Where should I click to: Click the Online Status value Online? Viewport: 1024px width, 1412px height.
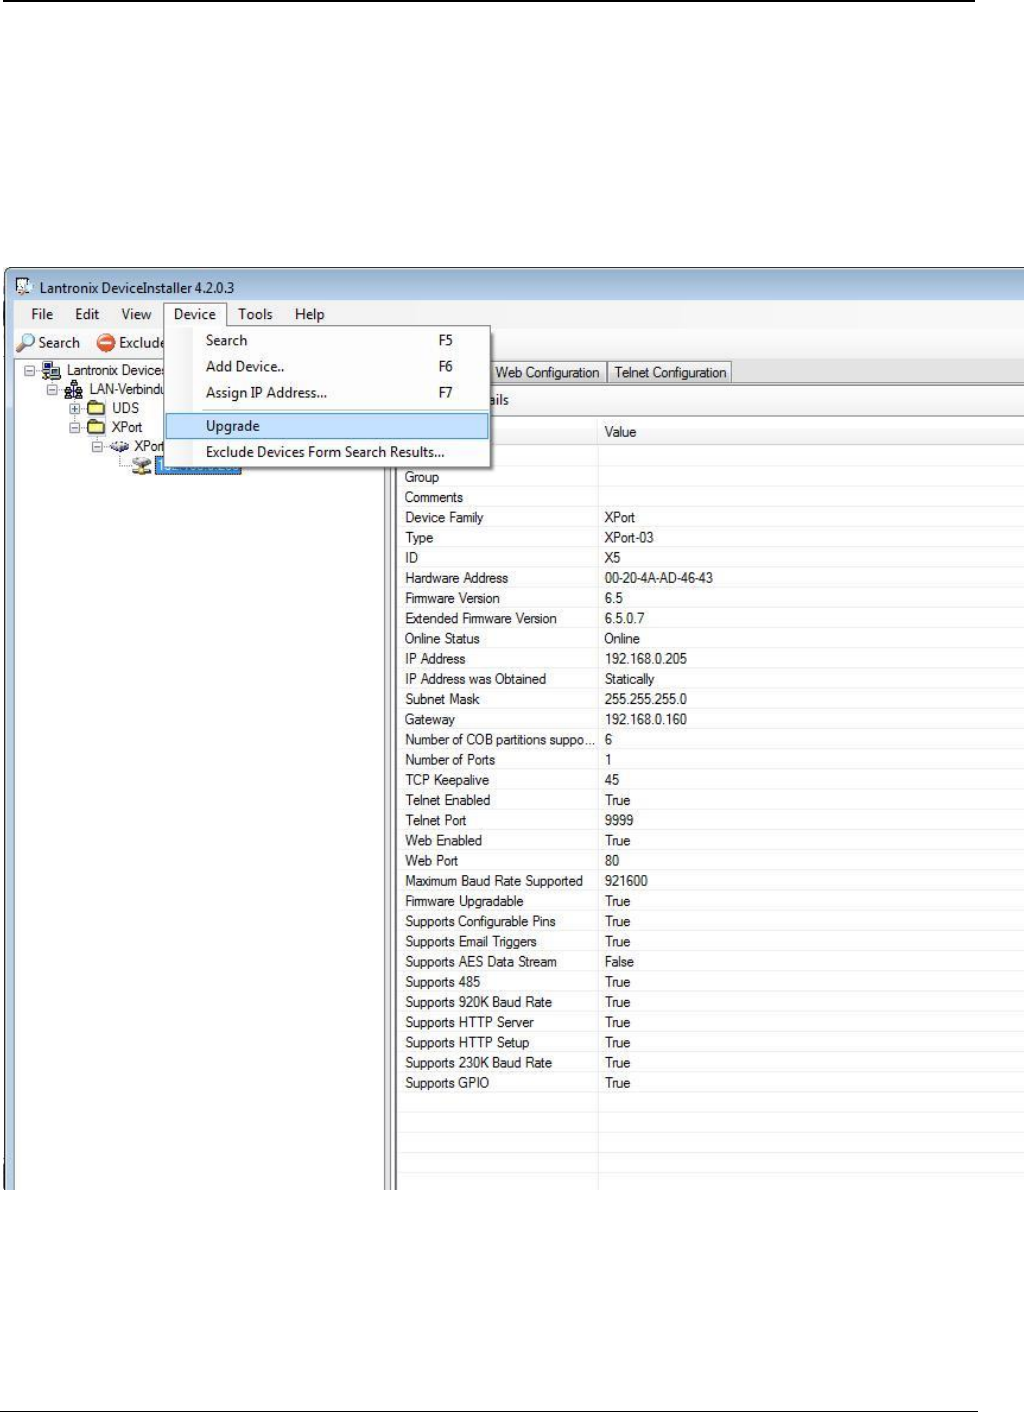click(622, 638)
